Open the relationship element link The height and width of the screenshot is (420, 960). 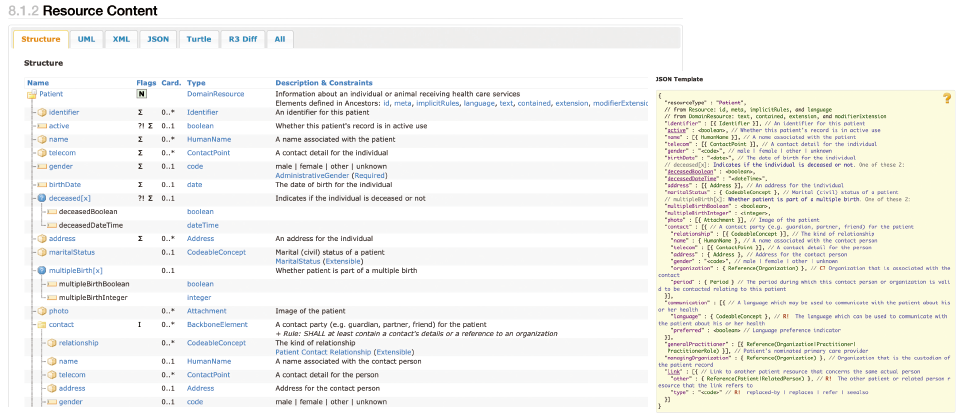click(78, 343)
